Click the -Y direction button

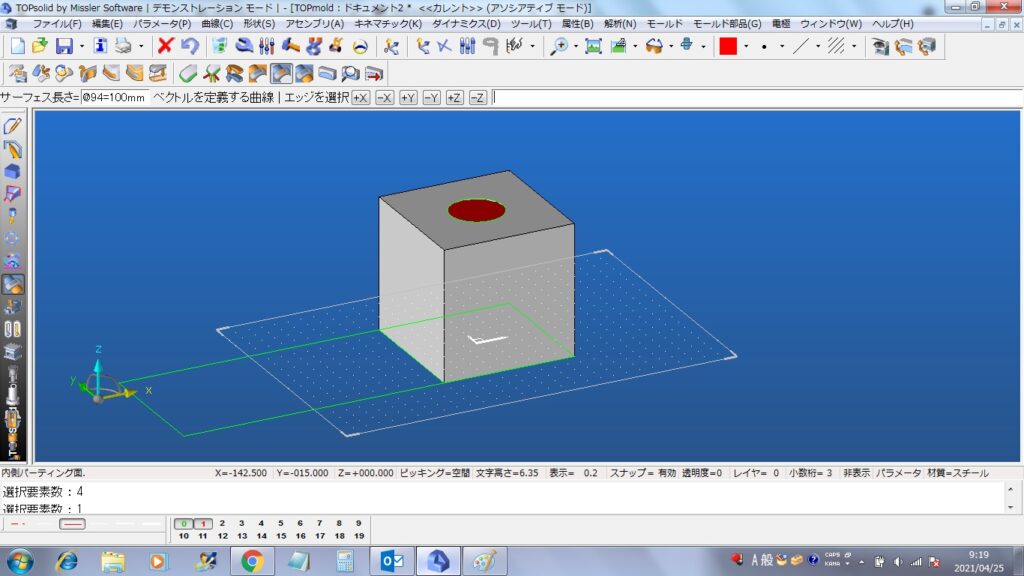click(431, 97)
